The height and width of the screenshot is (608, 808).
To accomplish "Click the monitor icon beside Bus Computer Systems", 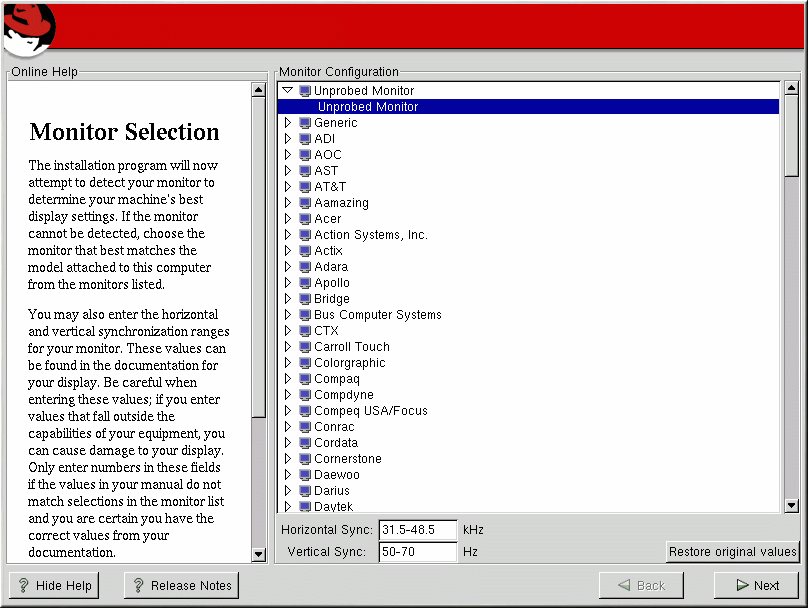I will 305,315.
